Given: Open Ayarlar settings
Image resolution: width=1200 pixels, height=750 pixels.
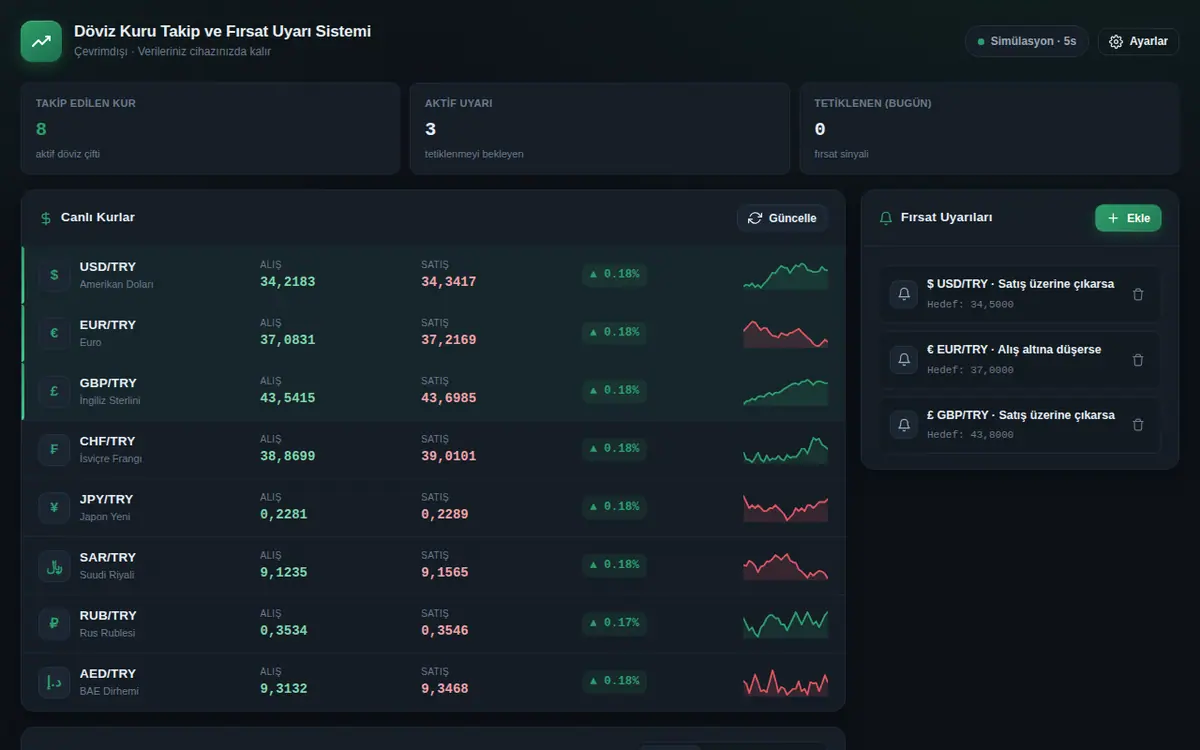Looking at the screenshot, I should [1138, 41].
